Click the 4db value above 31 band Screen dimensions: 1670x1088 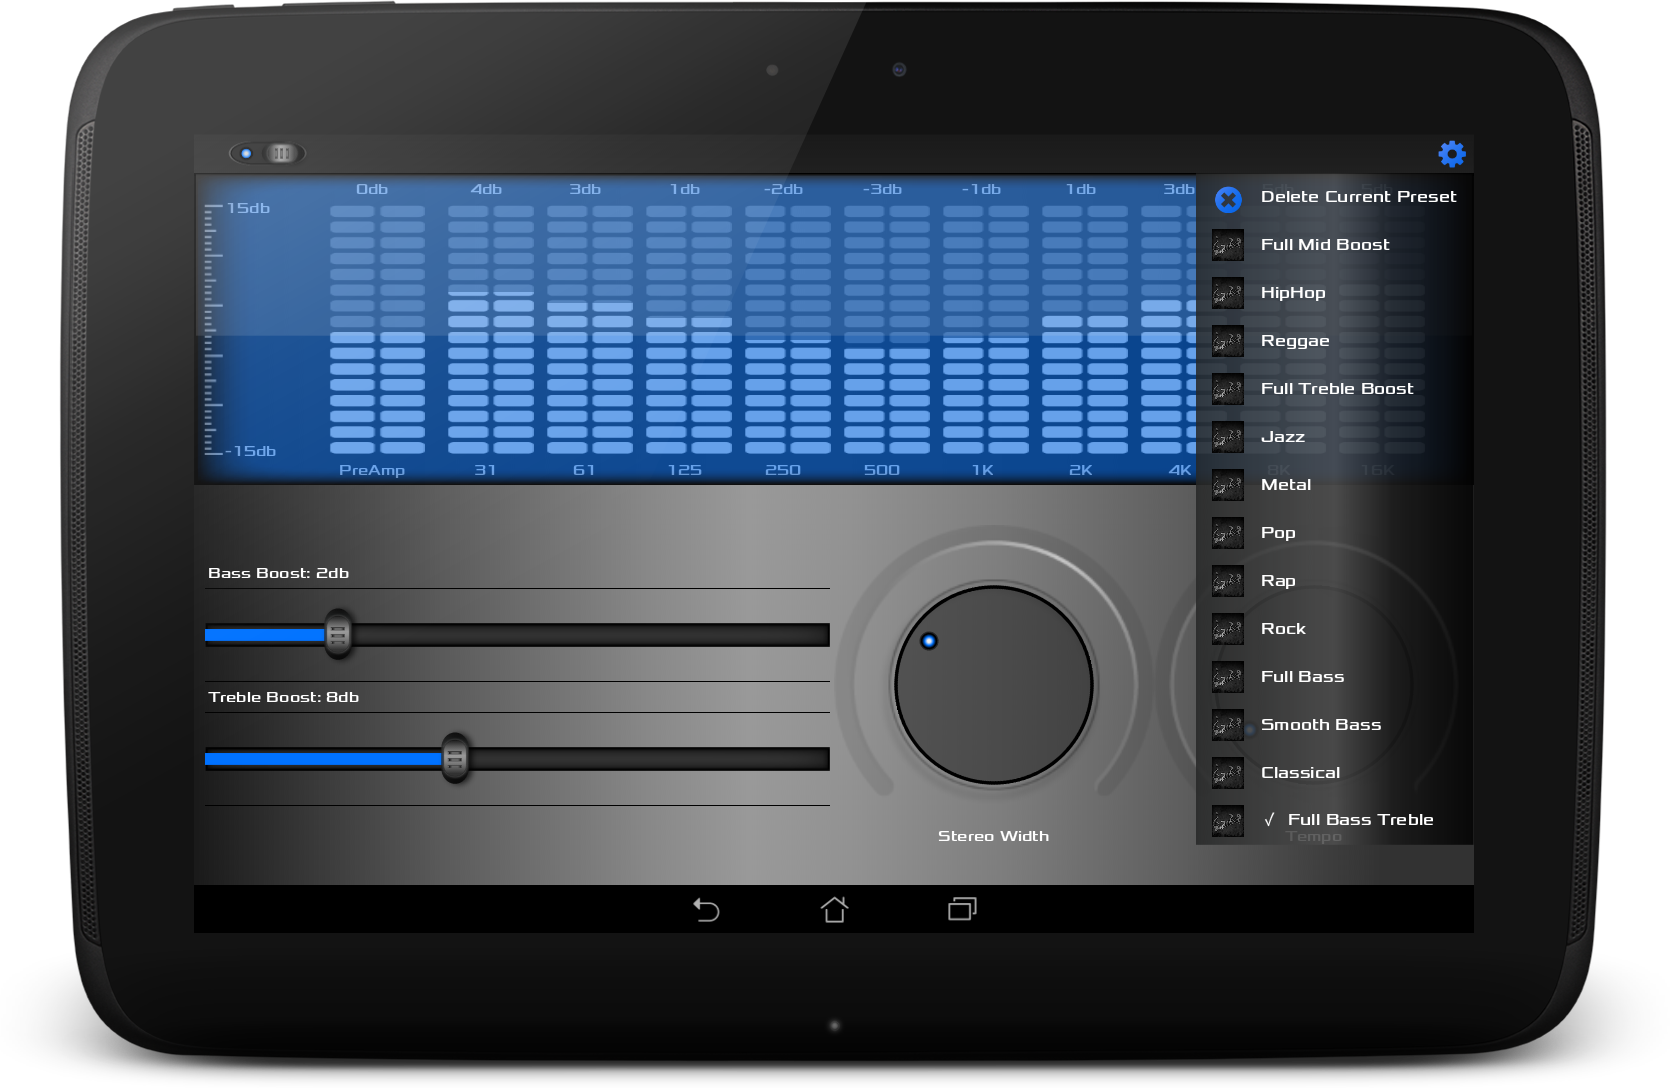486,189
